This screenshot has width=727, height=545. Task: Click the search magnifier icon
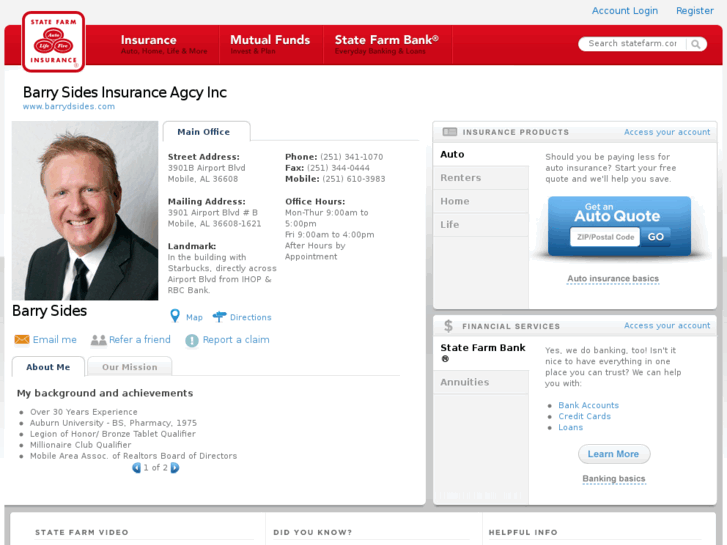click(x=695, y=44)
